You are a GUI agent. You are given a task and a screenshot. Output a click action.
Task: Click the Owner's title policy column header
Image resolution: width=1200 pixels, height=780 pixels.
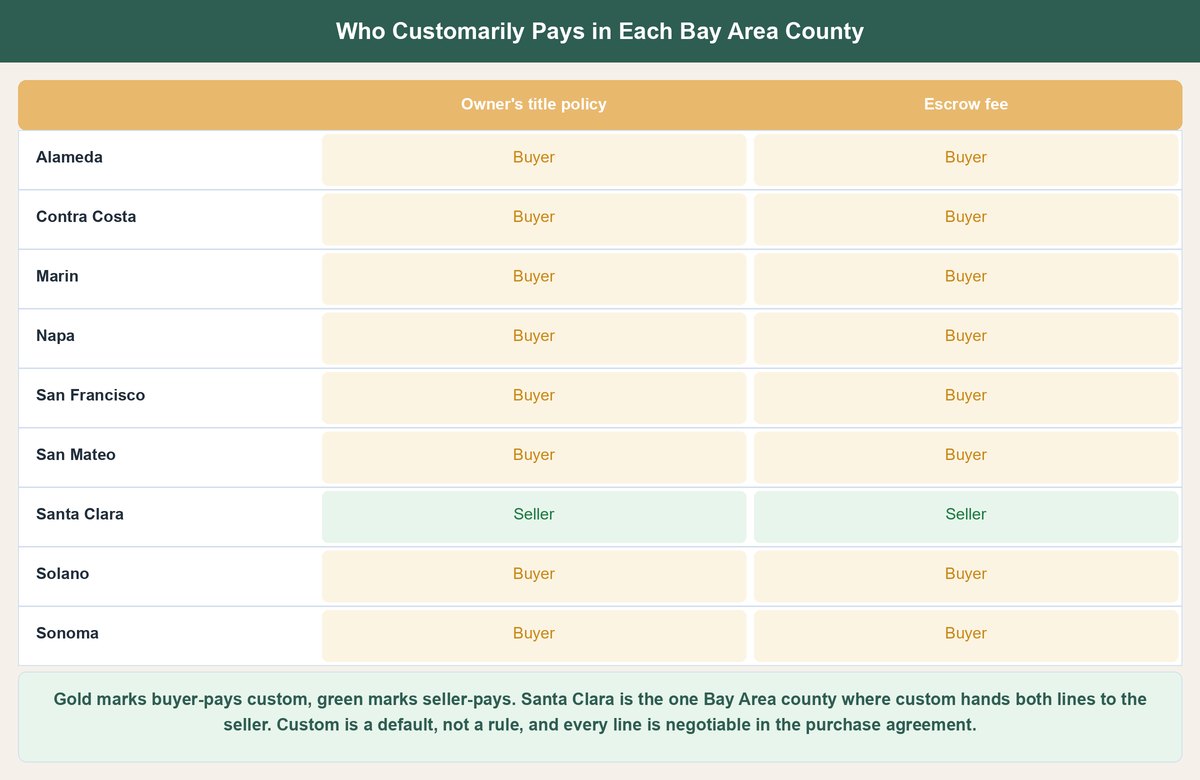coord(533,104)
